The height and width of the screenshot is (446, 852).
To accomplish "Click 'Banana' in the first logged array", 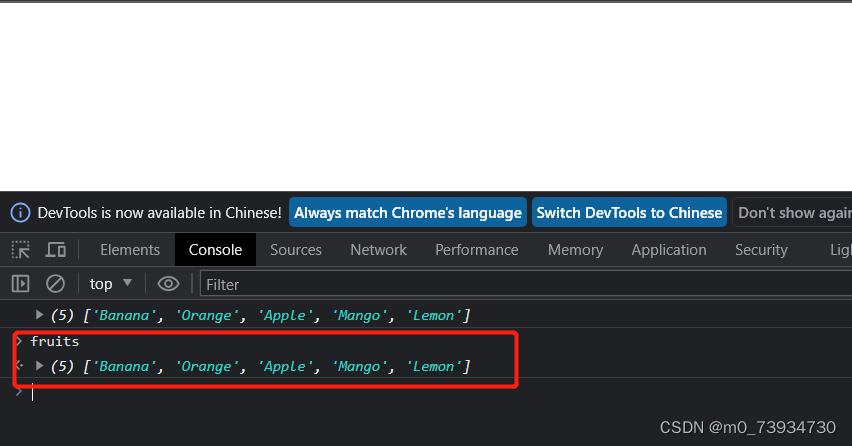I will point(124,315).
